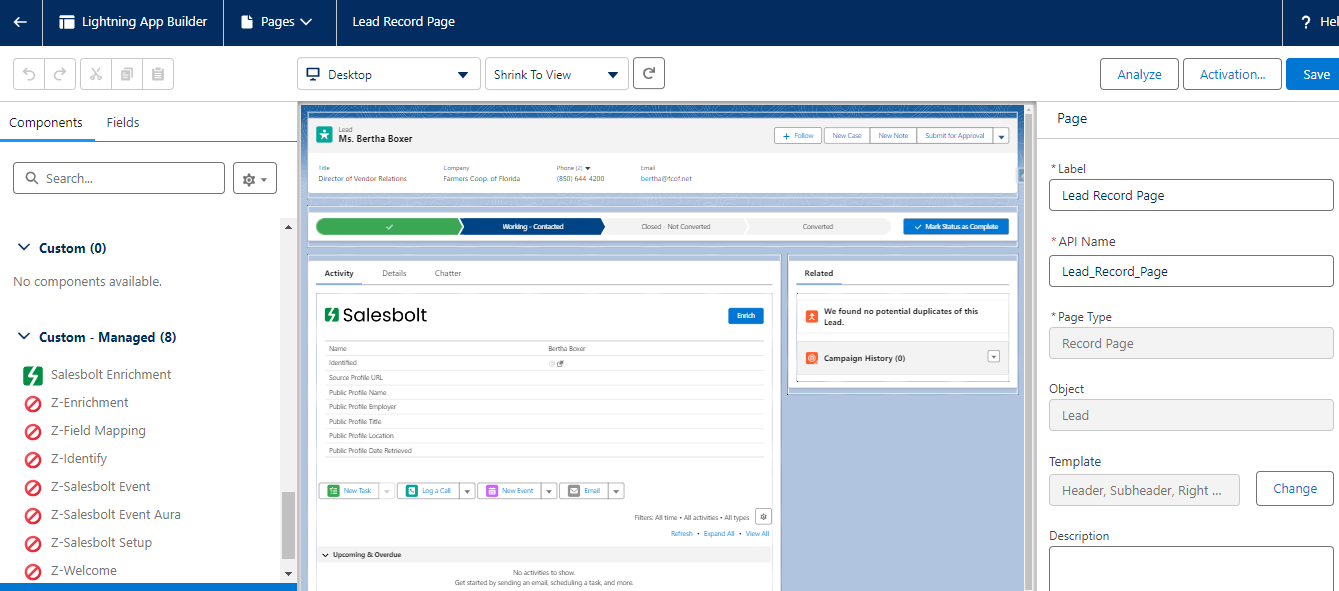Click the Change template button

(x=1295, y=489)
